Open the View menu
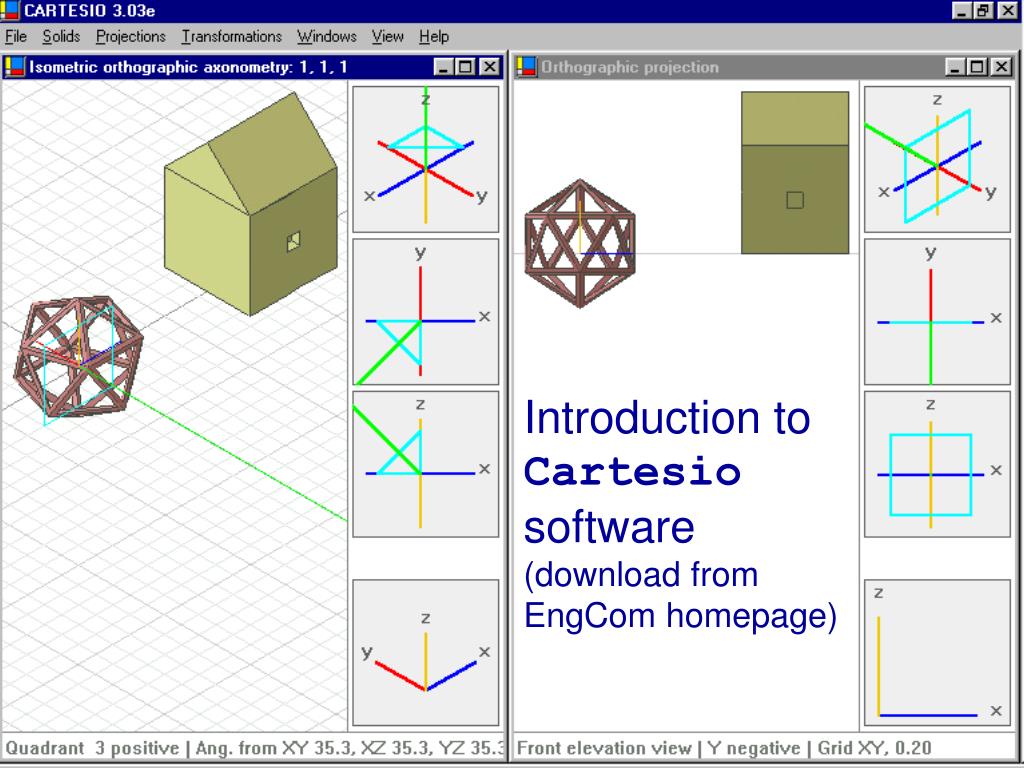 click(x=387, y=37)
